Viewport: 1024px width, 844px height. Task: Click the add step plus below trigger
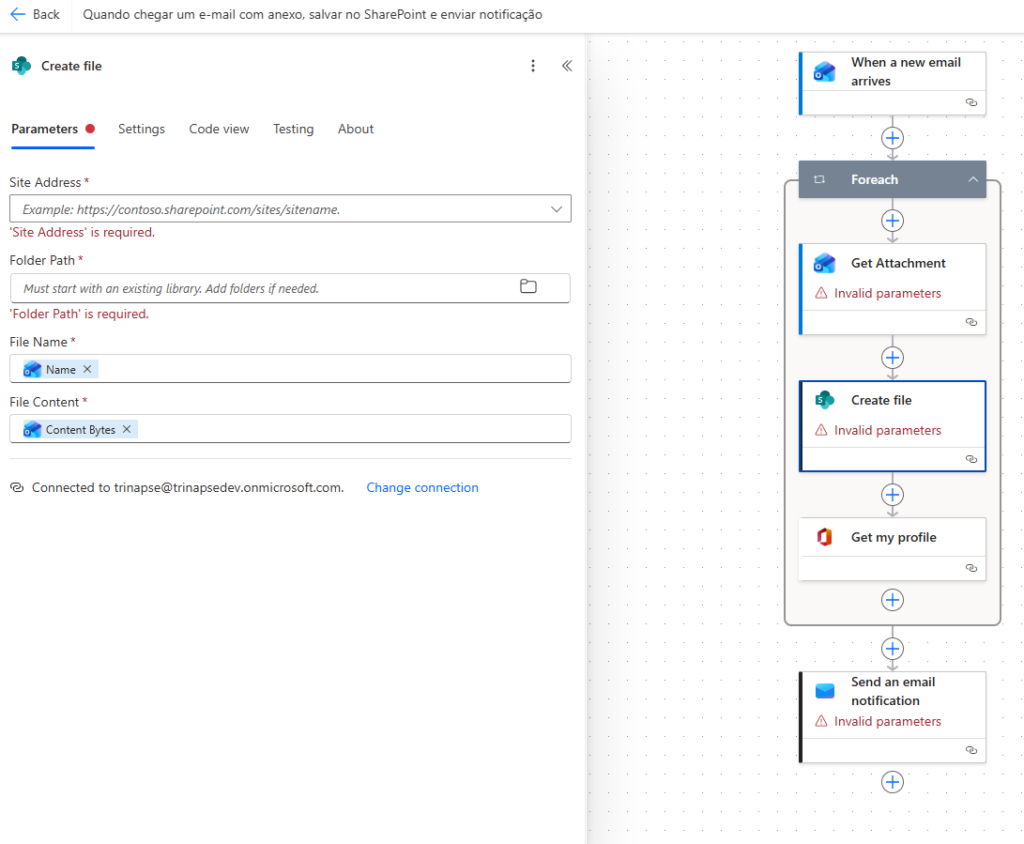pos(892,138)
